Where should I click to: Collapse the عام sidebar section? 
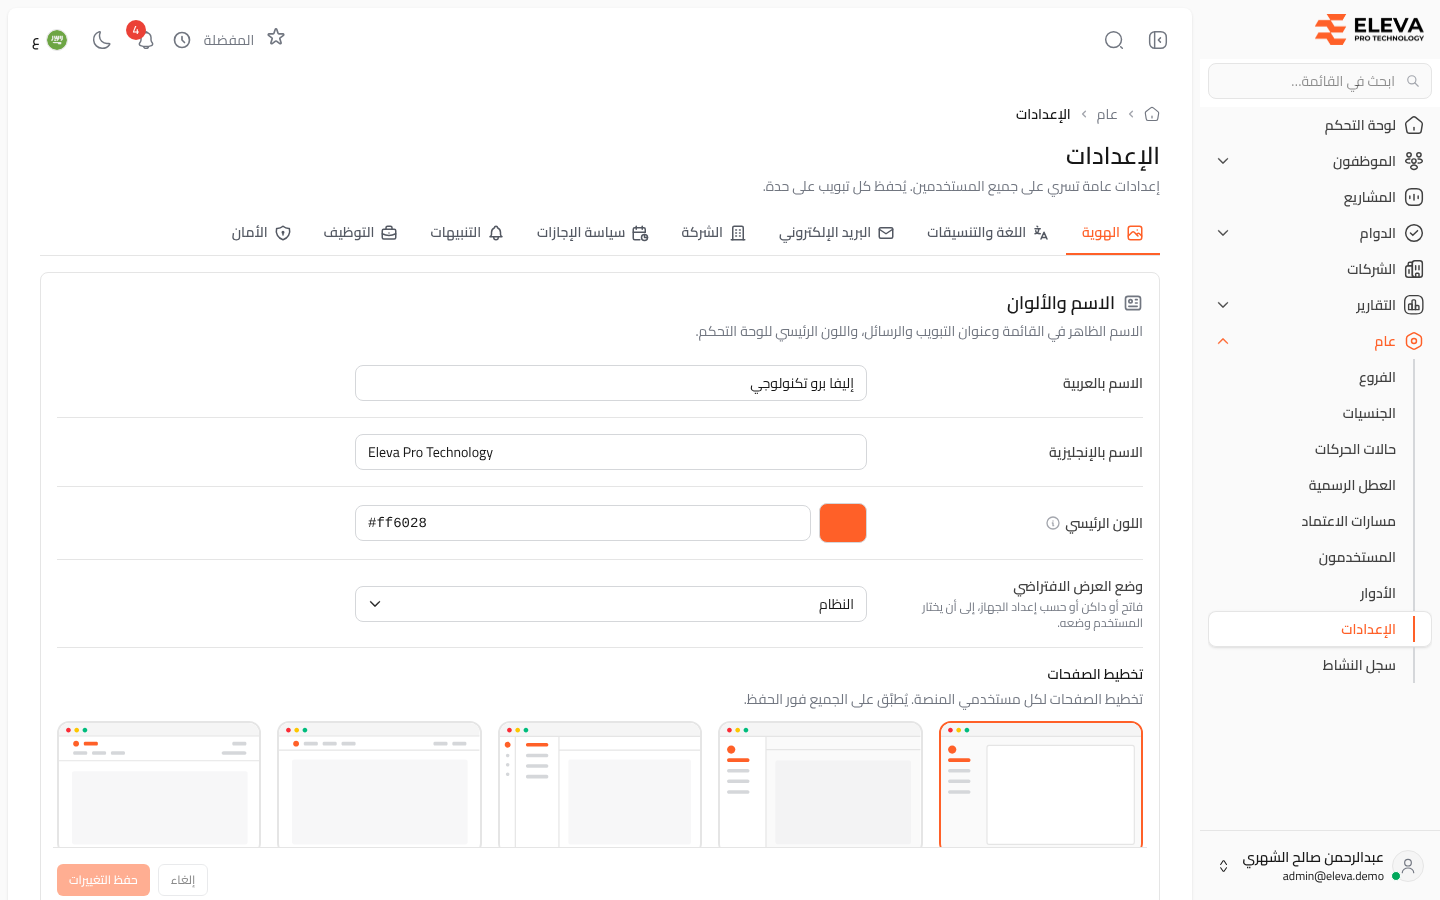1223,341
